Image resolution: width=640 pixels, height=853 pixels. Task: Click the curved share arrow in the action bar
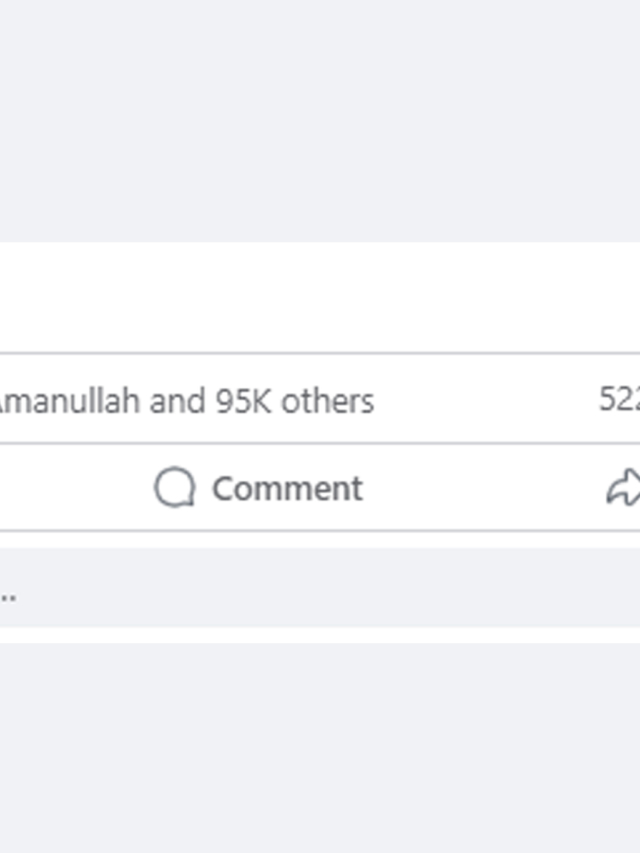(x=624, y=487)
